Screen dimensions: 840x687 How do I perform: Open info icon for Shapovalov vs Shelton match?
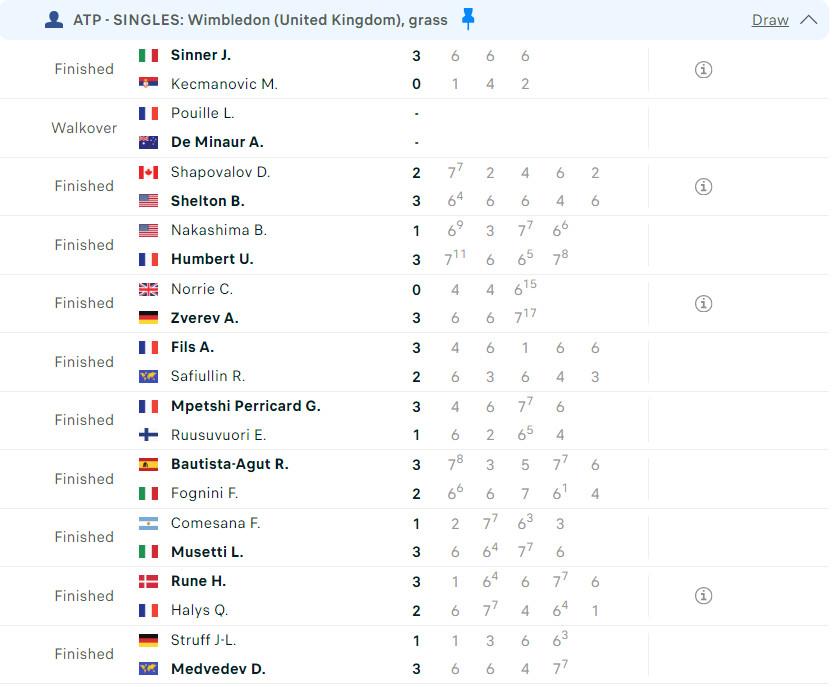(703, 186)
